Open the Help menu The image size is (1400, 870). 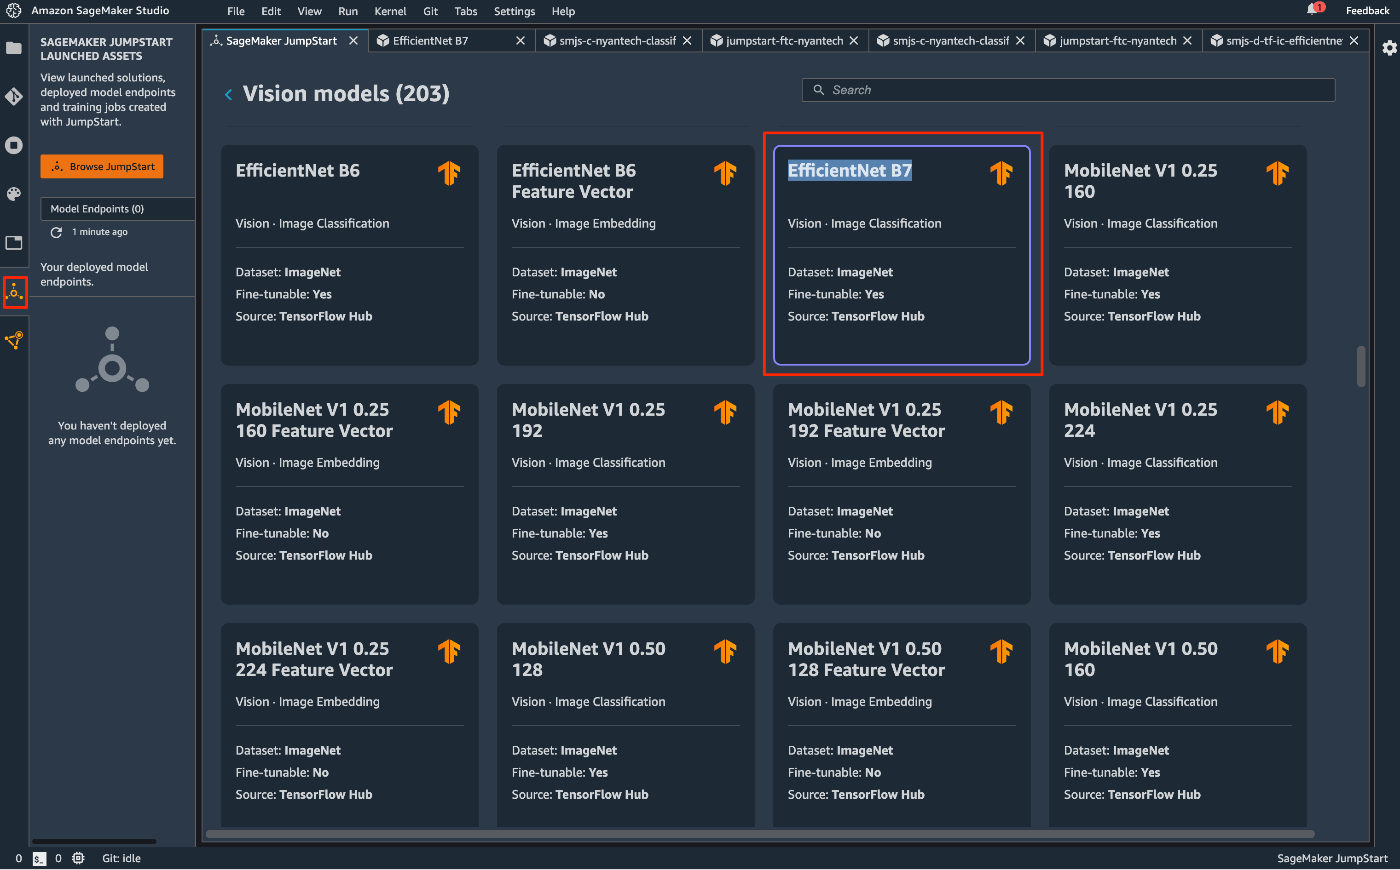(564, 11)
